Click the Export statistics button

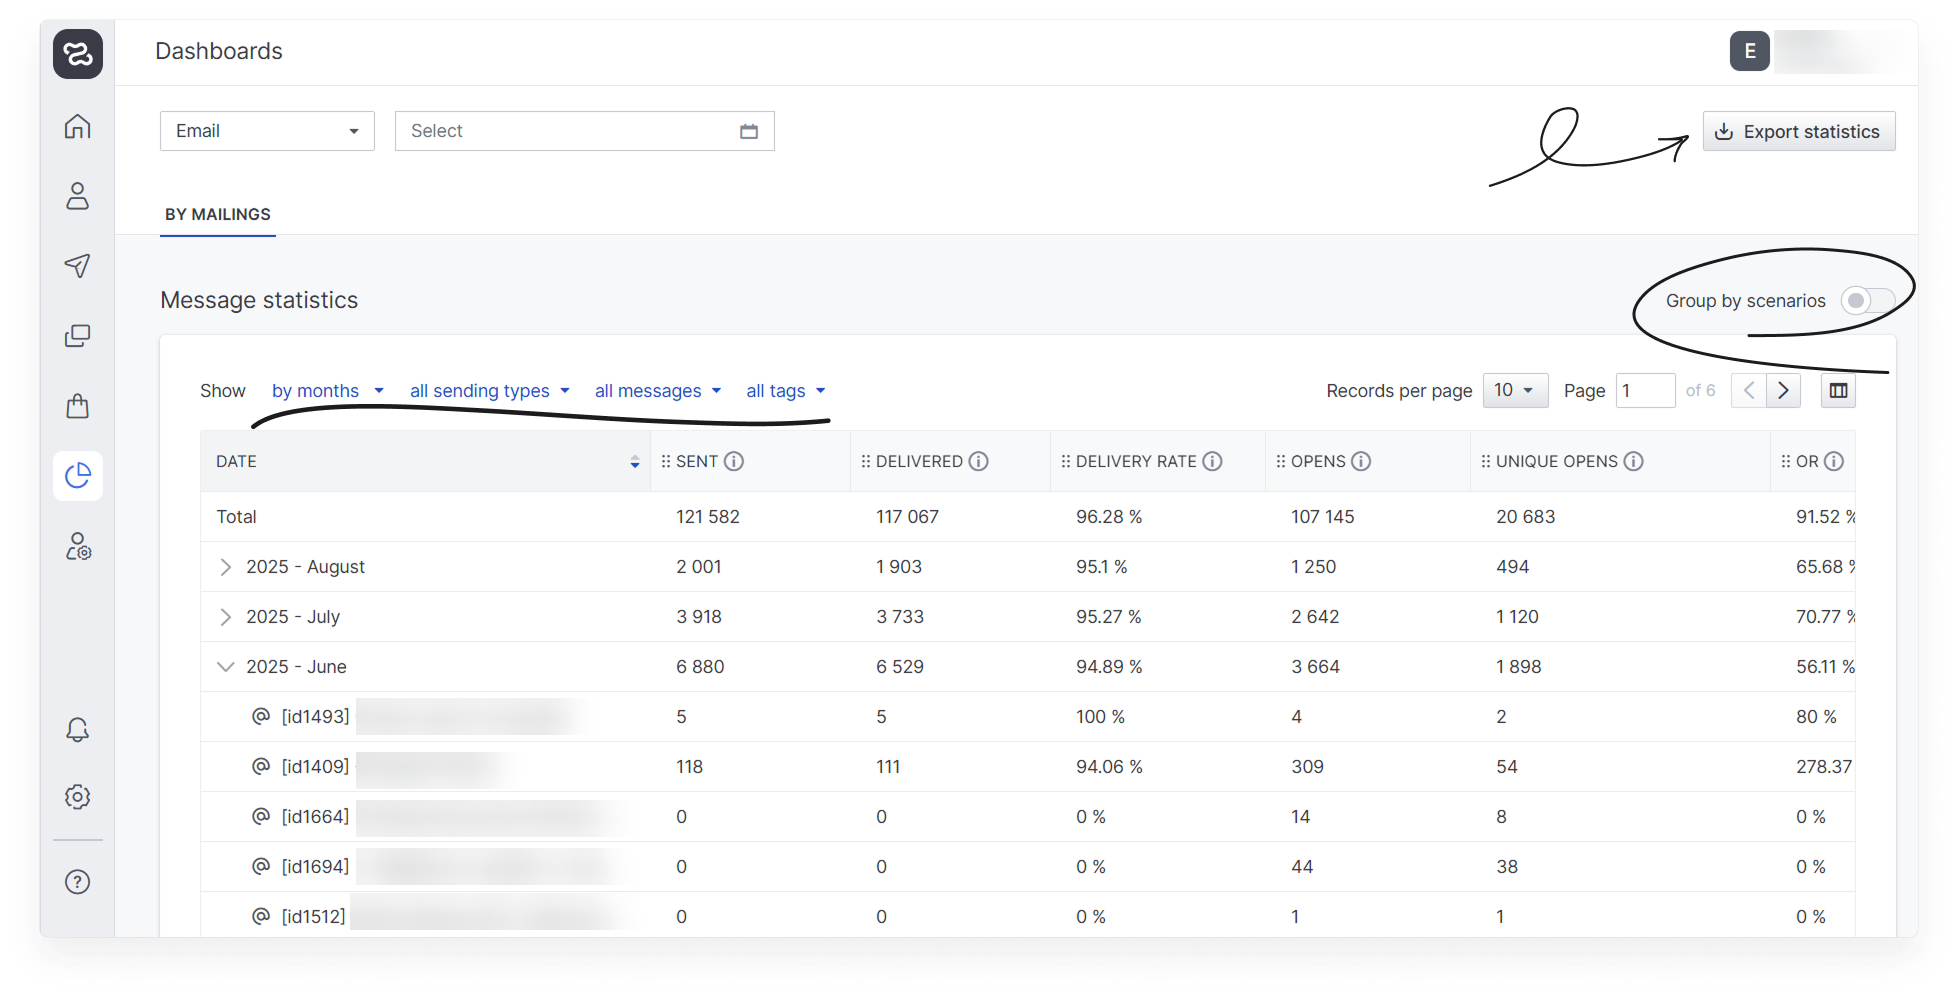pyautogui.click(x=1798, y=132)
